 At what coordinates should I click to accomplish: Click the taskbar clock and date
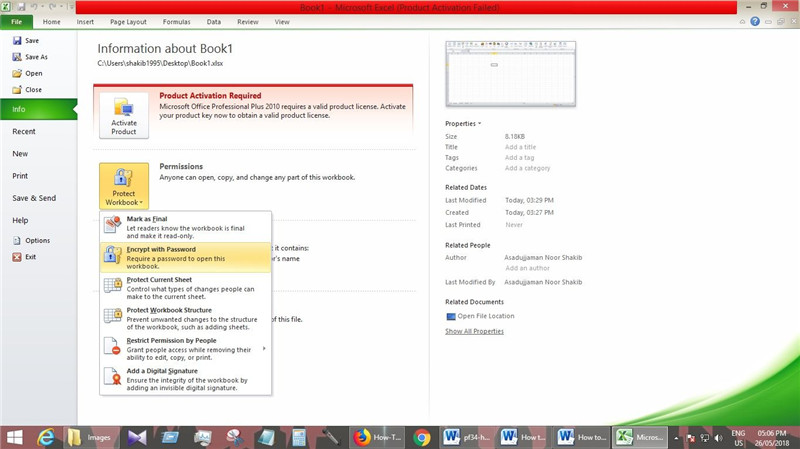click(772, 438)
